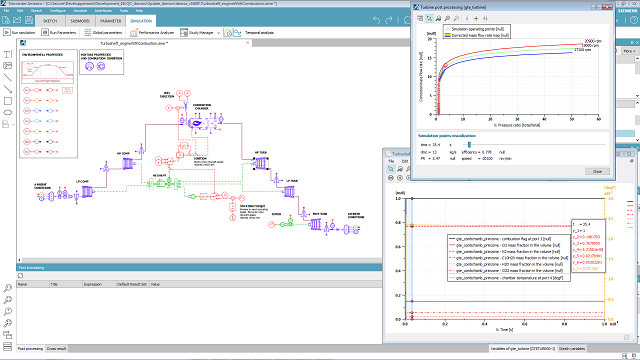Open the Sketch menu
The height and width of the screenshot is (360, 640).
pos(37,11)
